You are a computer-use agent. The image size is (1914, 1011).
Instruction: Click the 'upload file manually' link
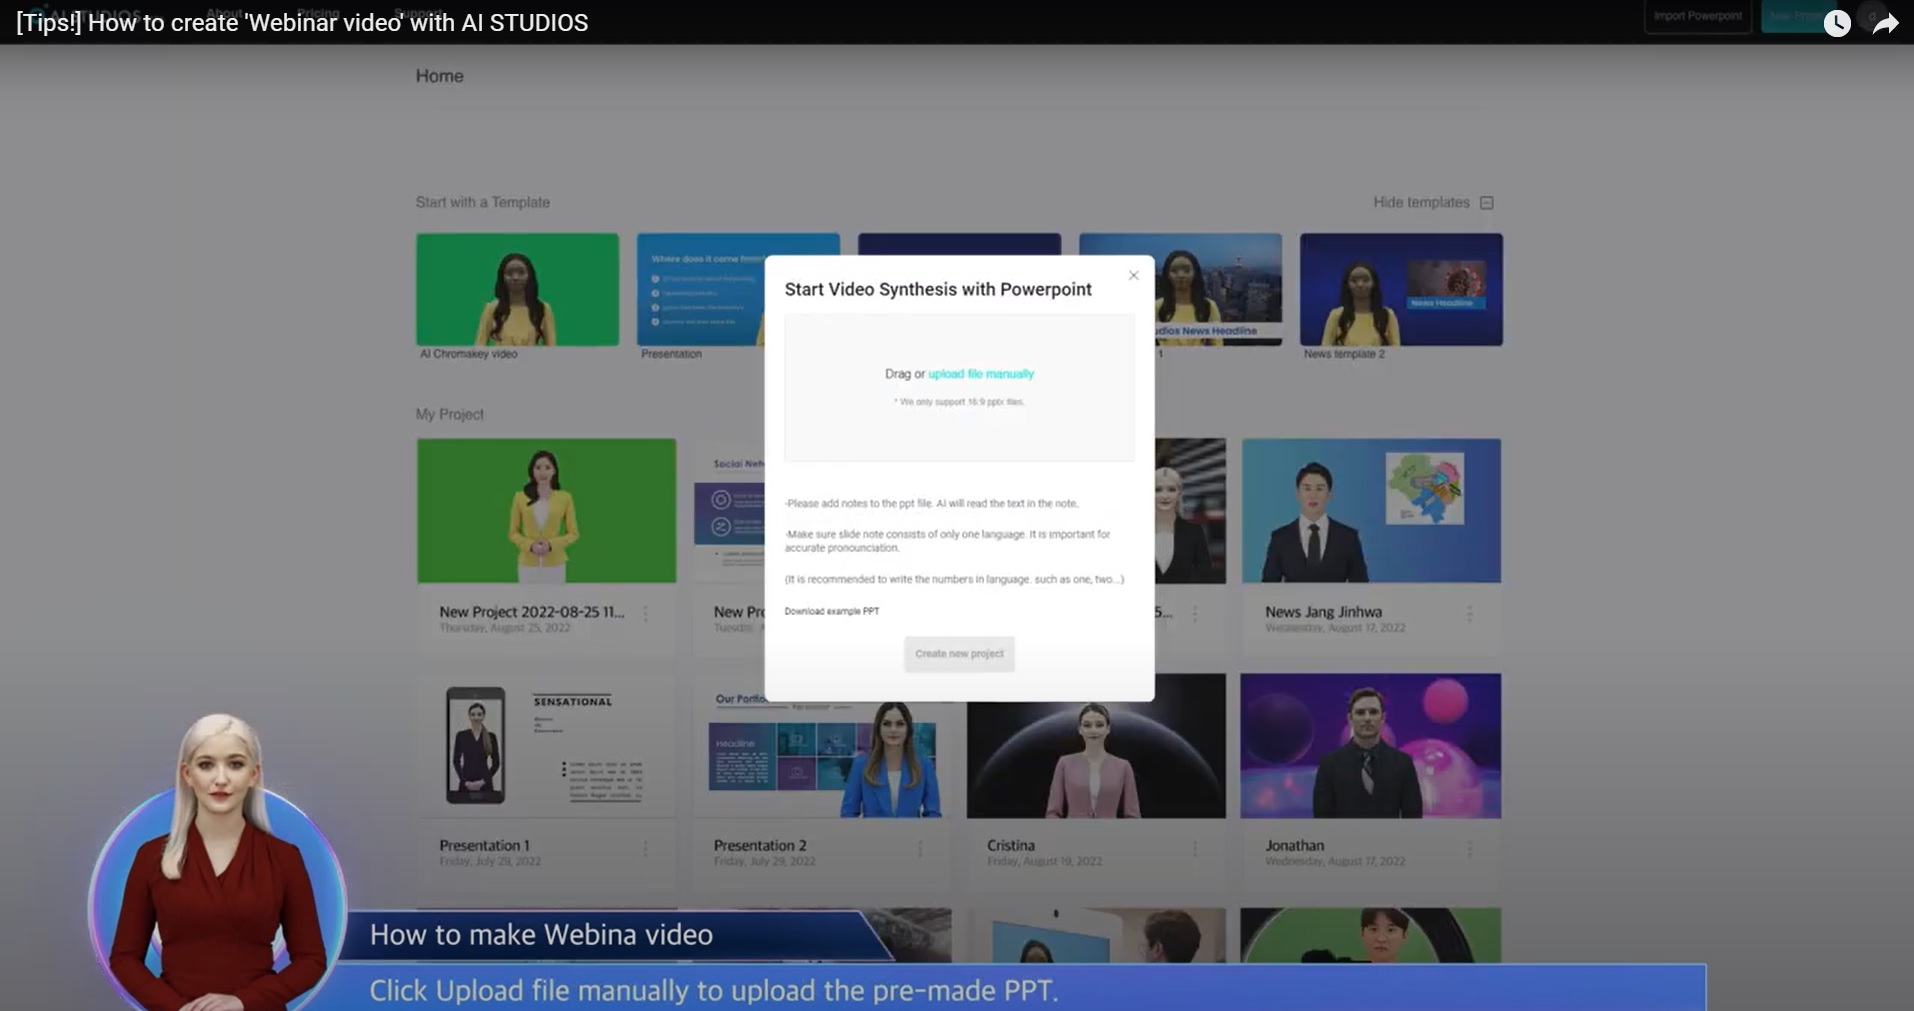[x=981, y=374]
